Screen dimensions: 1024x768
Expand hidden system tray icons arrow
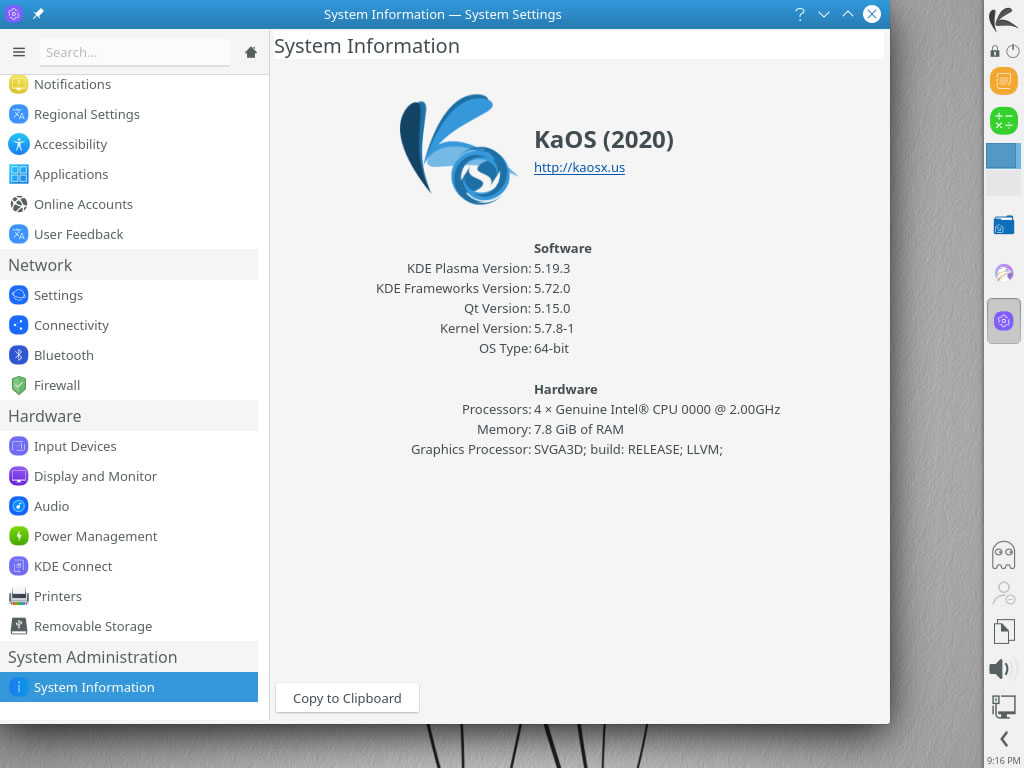pyautogui.click(x=1004, y=739)
